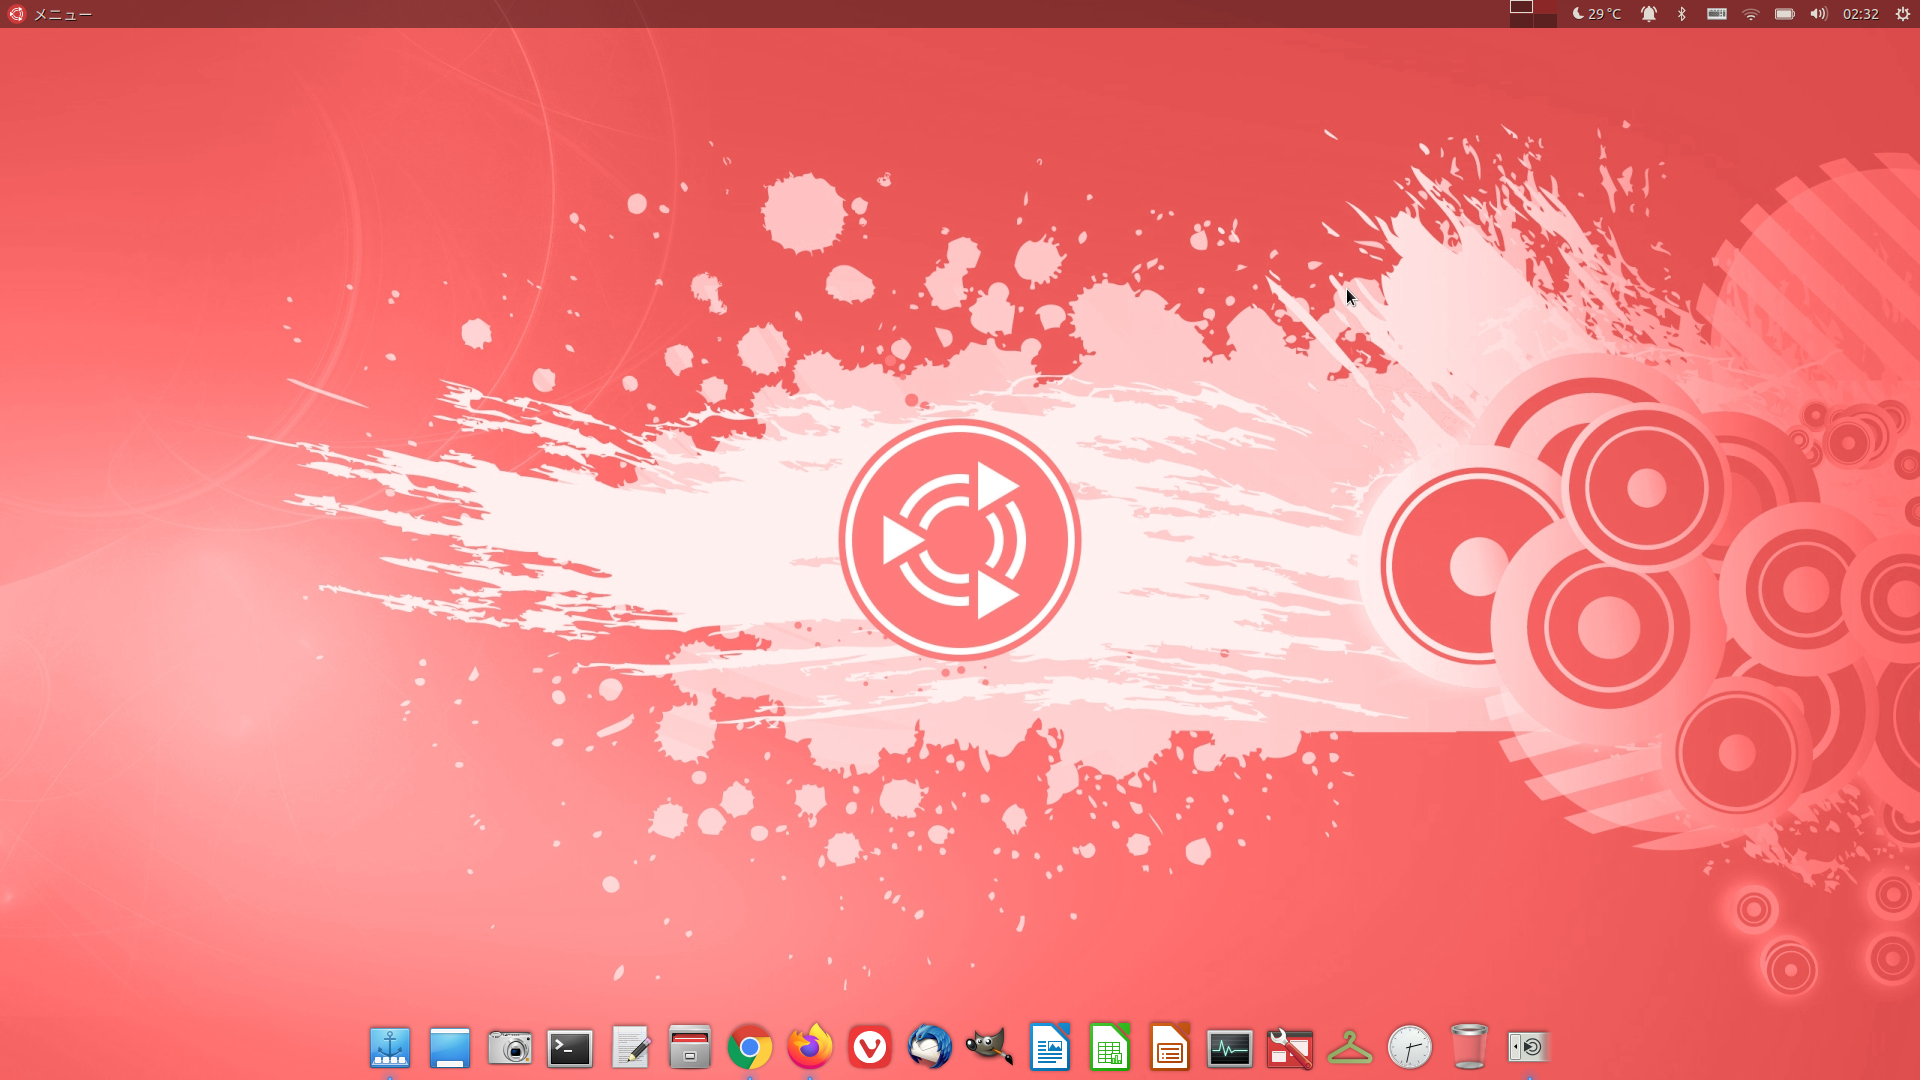Screen dimensions: 1920x1080
Task: Click the 02:32 clock in the panel
Action: click(1861, 14)
